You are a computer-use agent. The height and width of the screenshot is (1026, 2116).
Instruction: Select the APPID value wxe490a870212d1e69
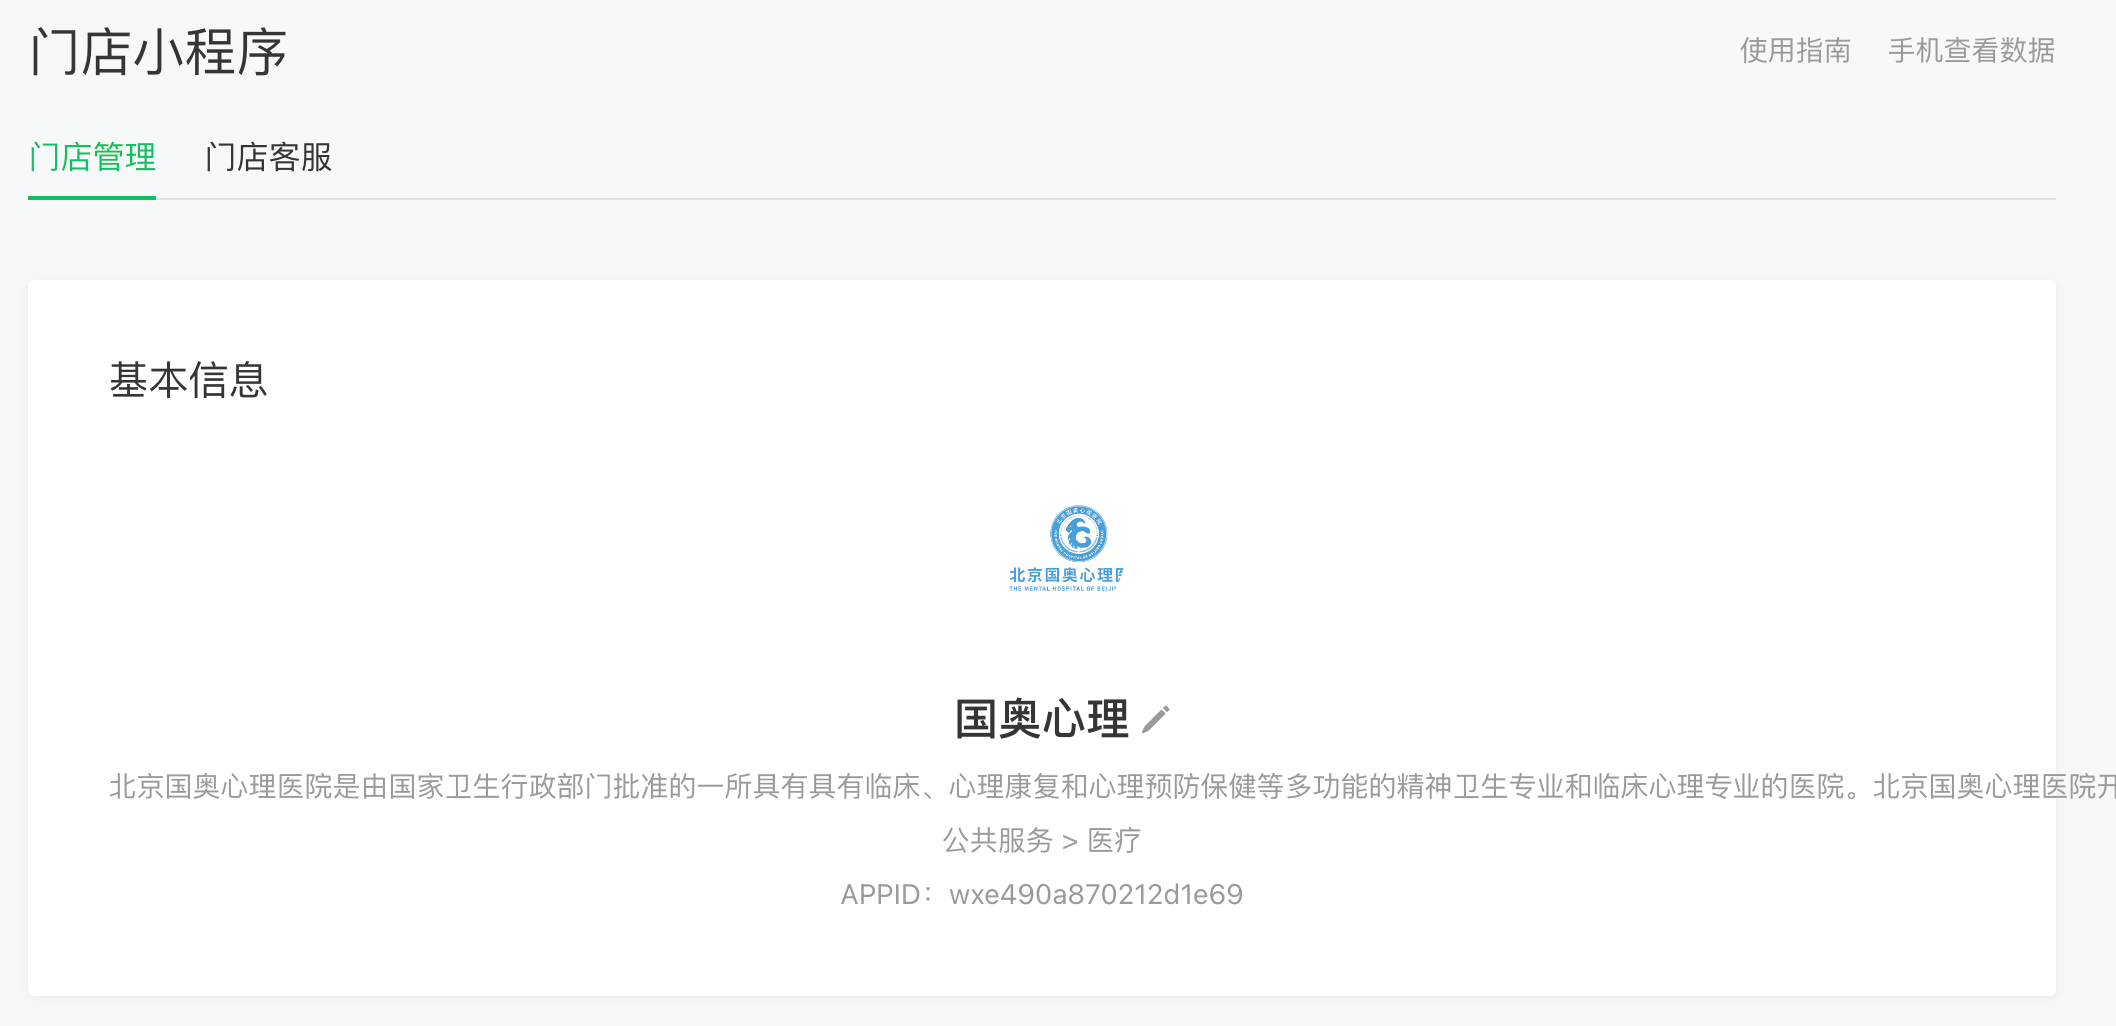coord(1096,894)
